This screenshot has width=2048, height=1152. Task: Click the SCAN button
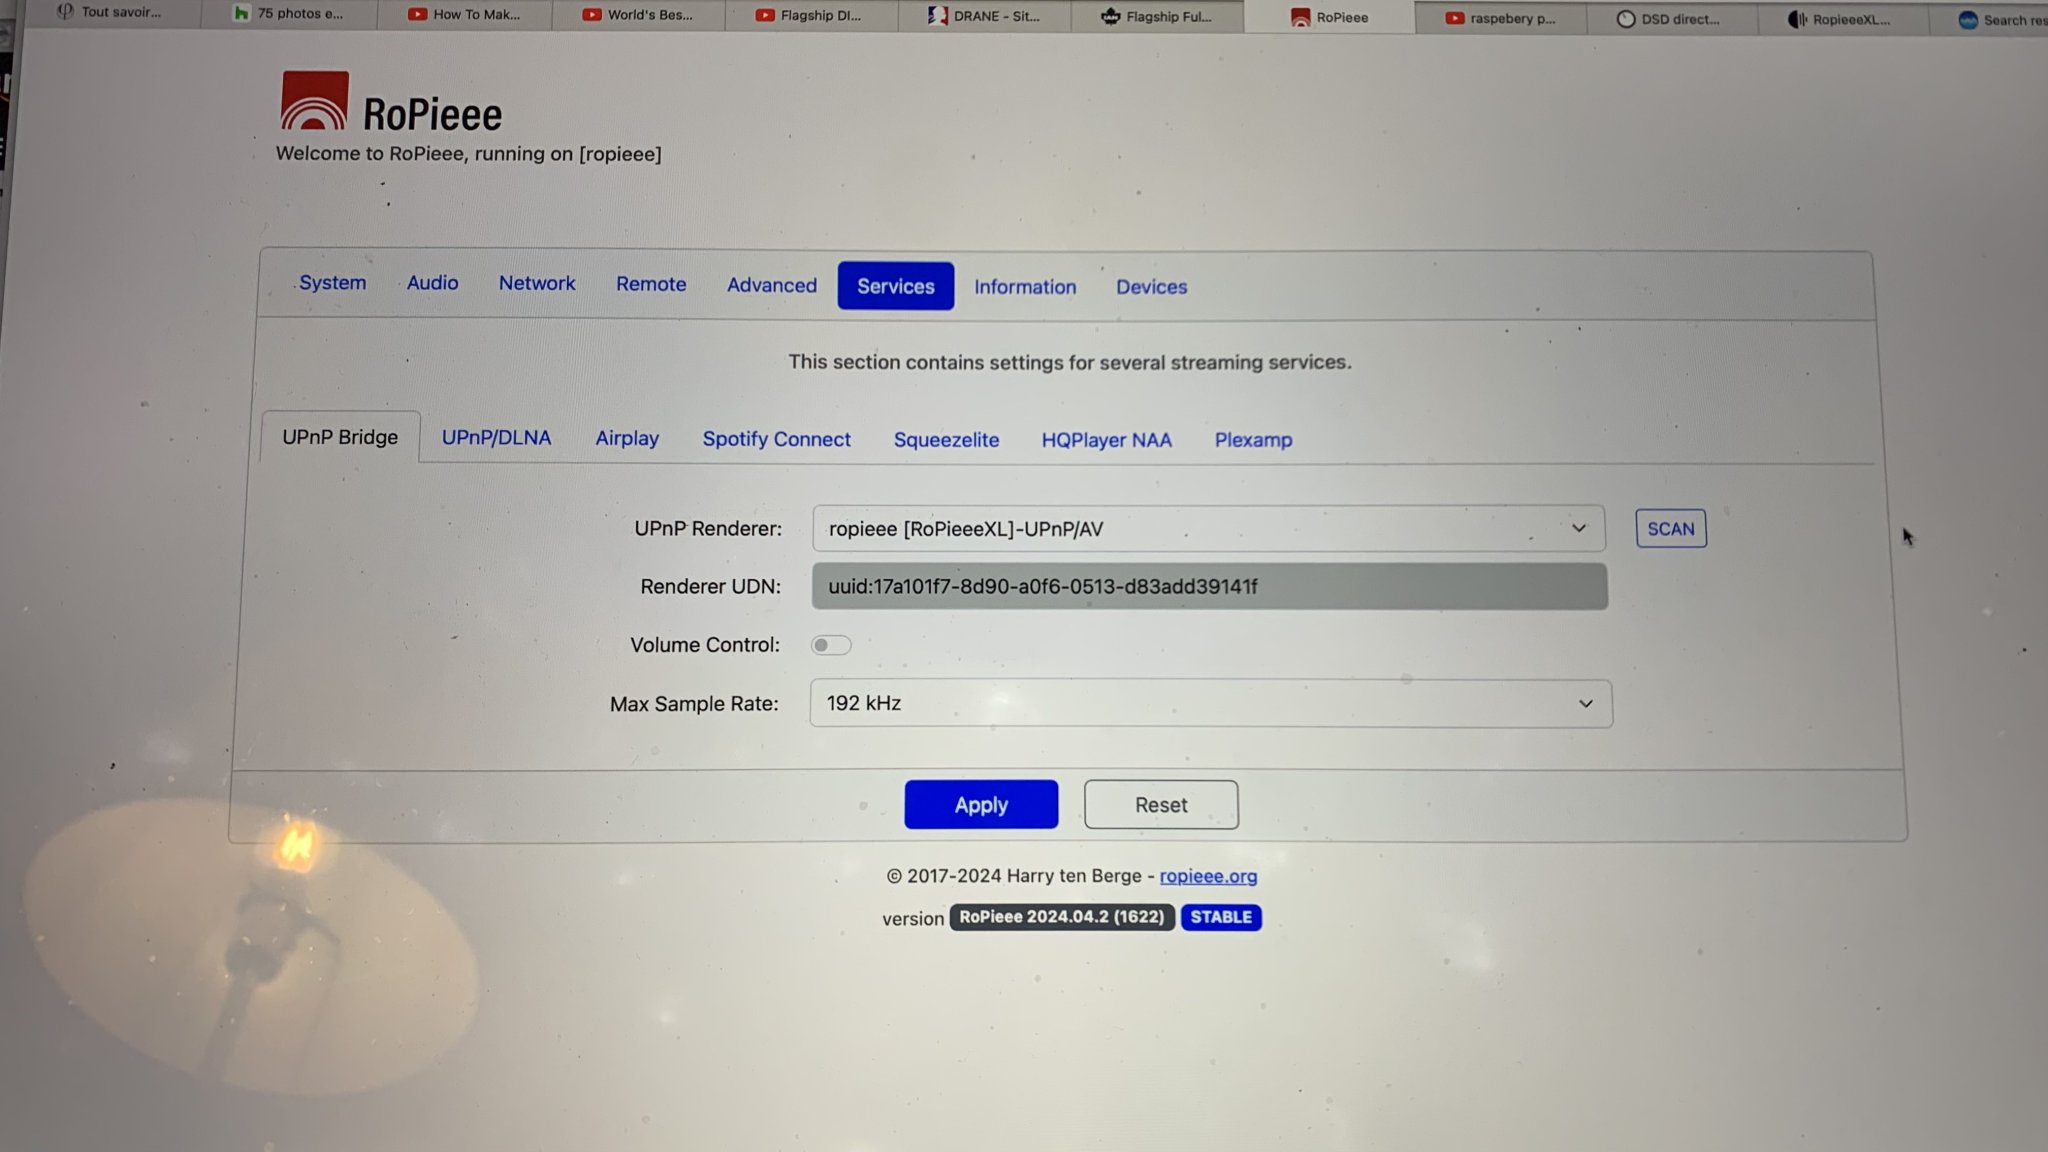1671,528
